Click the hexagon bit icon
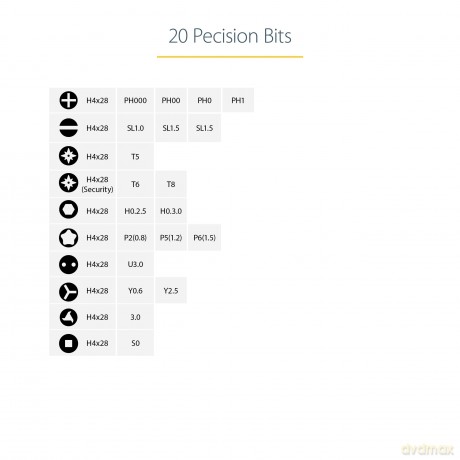This screenshot has width=460, height=460. pyautogui.click(x=69, y=210)
